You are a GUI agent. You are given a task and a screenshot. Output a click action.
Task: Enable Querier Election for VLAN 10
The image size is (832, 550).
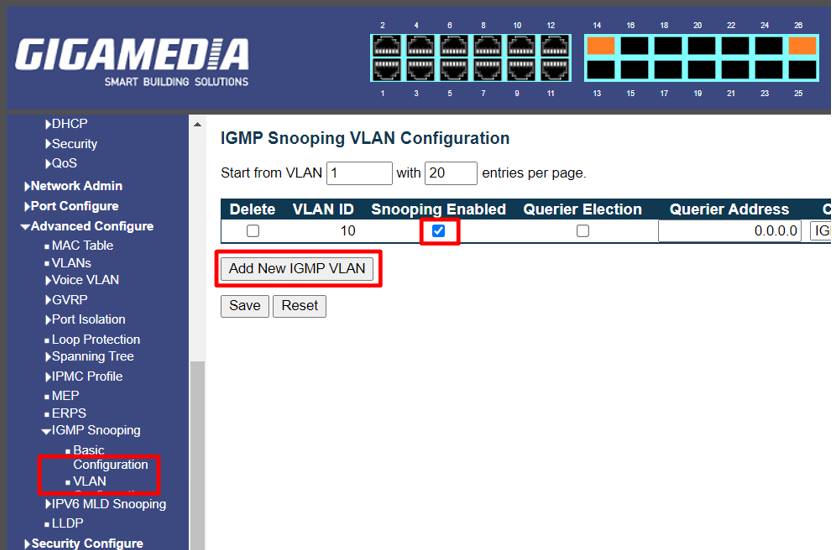point(583,231)
